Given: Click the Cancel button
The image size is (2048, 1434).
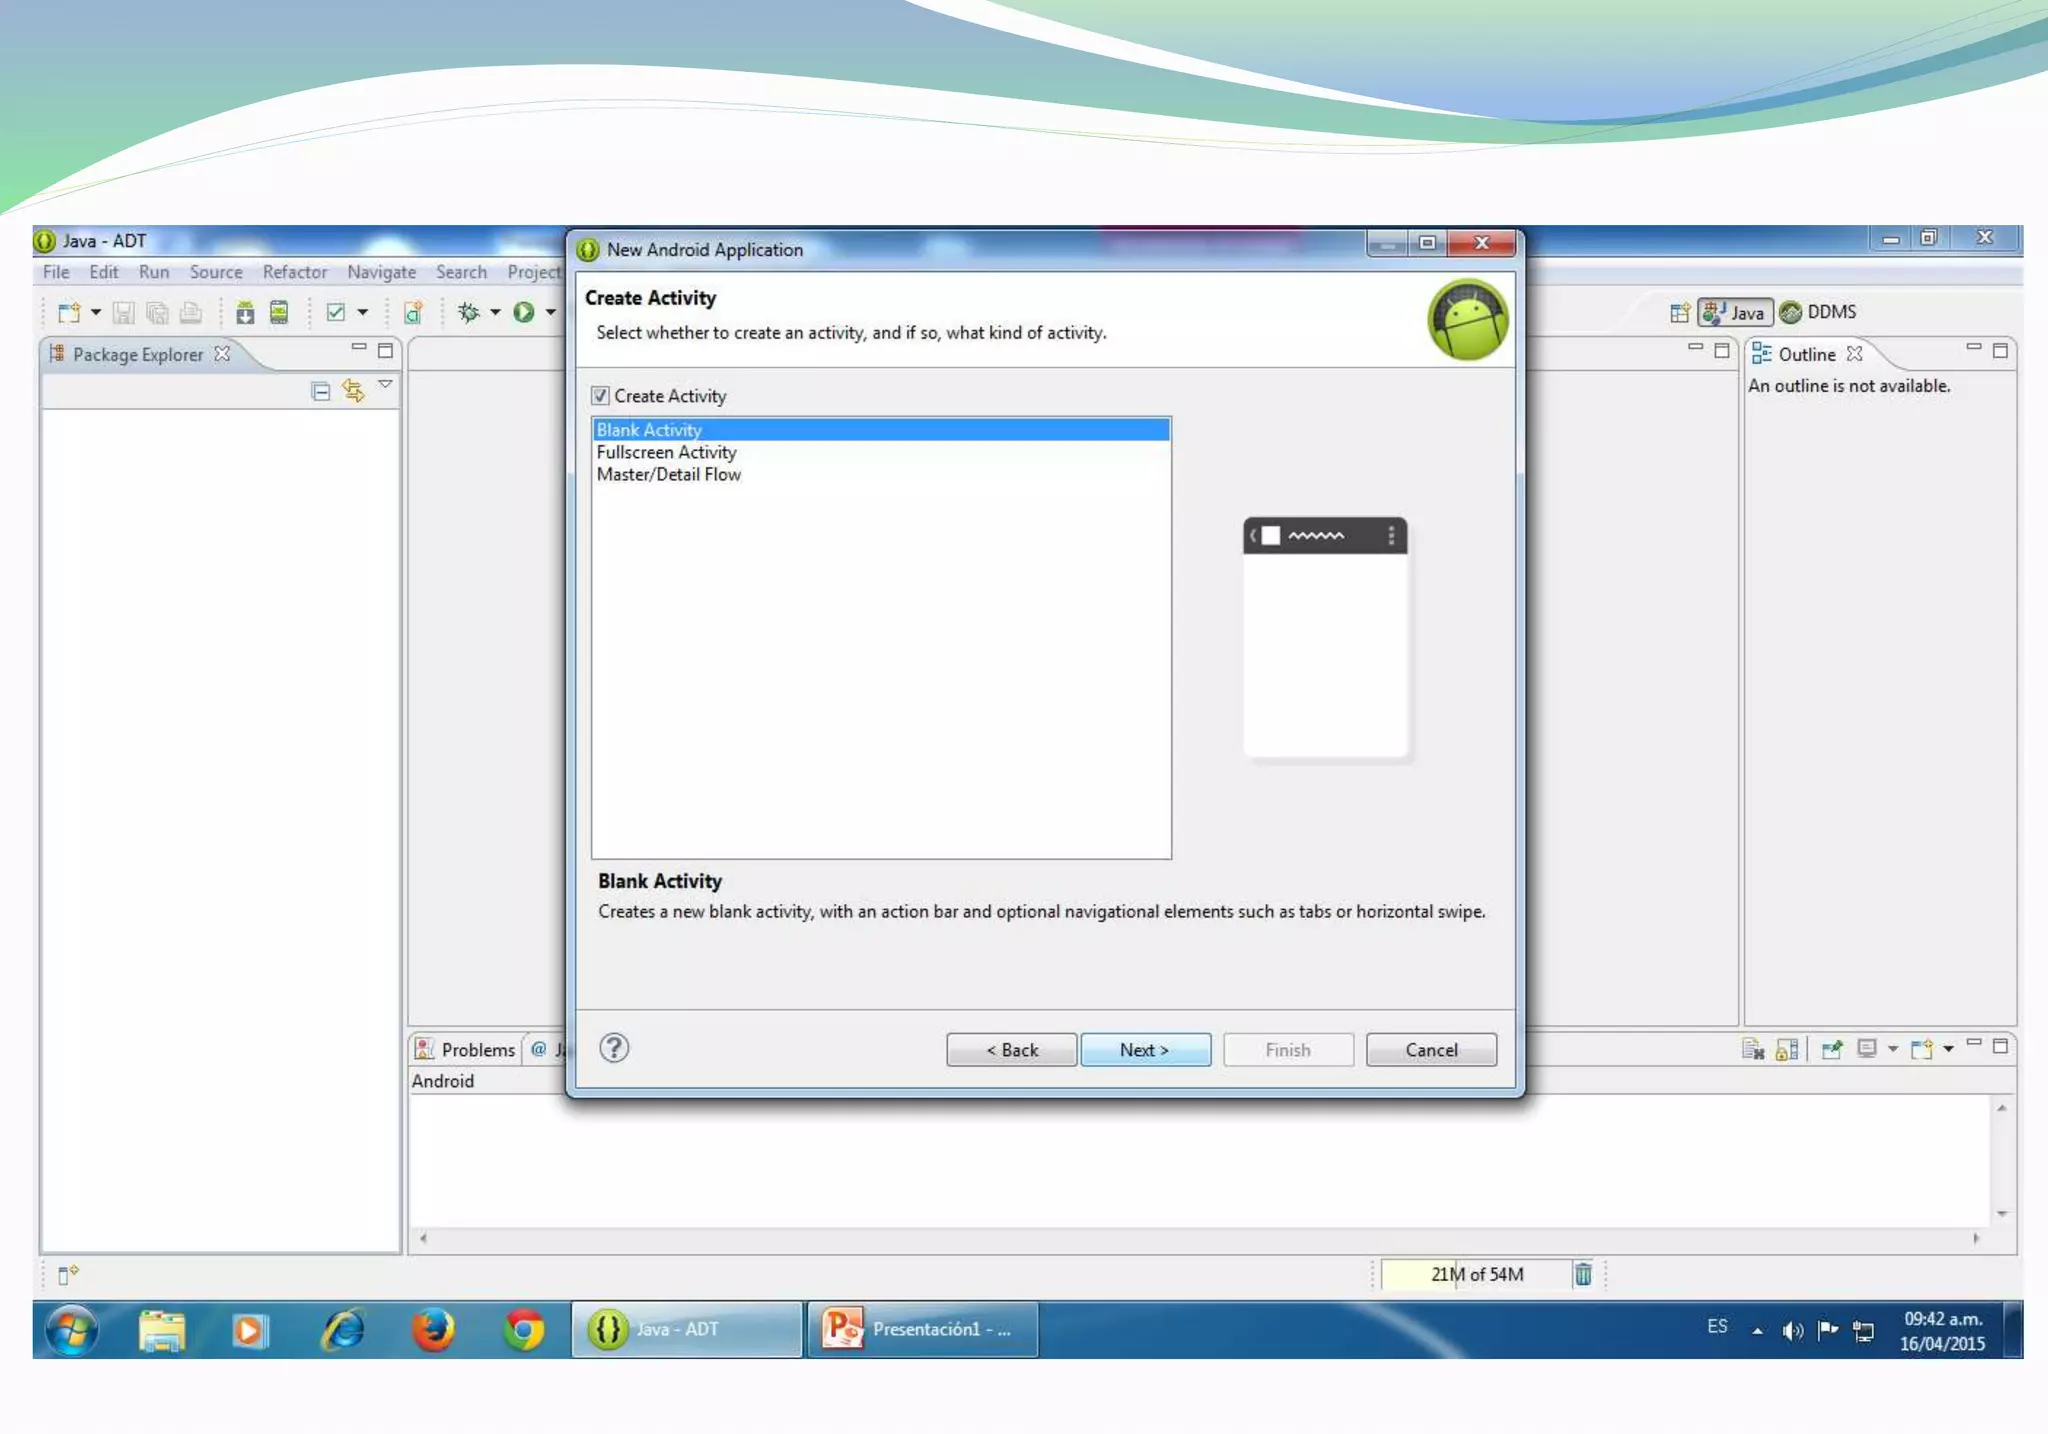Looking at the screenshot, I should tap(1431, 1050).
